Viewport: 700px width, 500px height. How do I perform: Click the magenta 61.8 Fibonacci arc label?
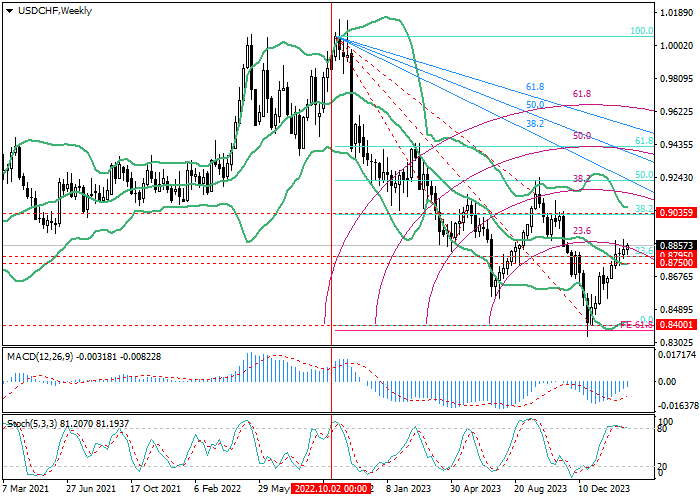pyautogui.click(x=582, y=94)
